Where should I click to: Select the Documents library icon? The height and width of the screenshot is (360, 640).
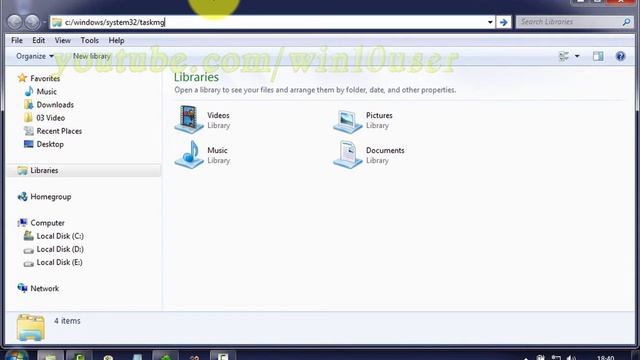coord(347,154)
